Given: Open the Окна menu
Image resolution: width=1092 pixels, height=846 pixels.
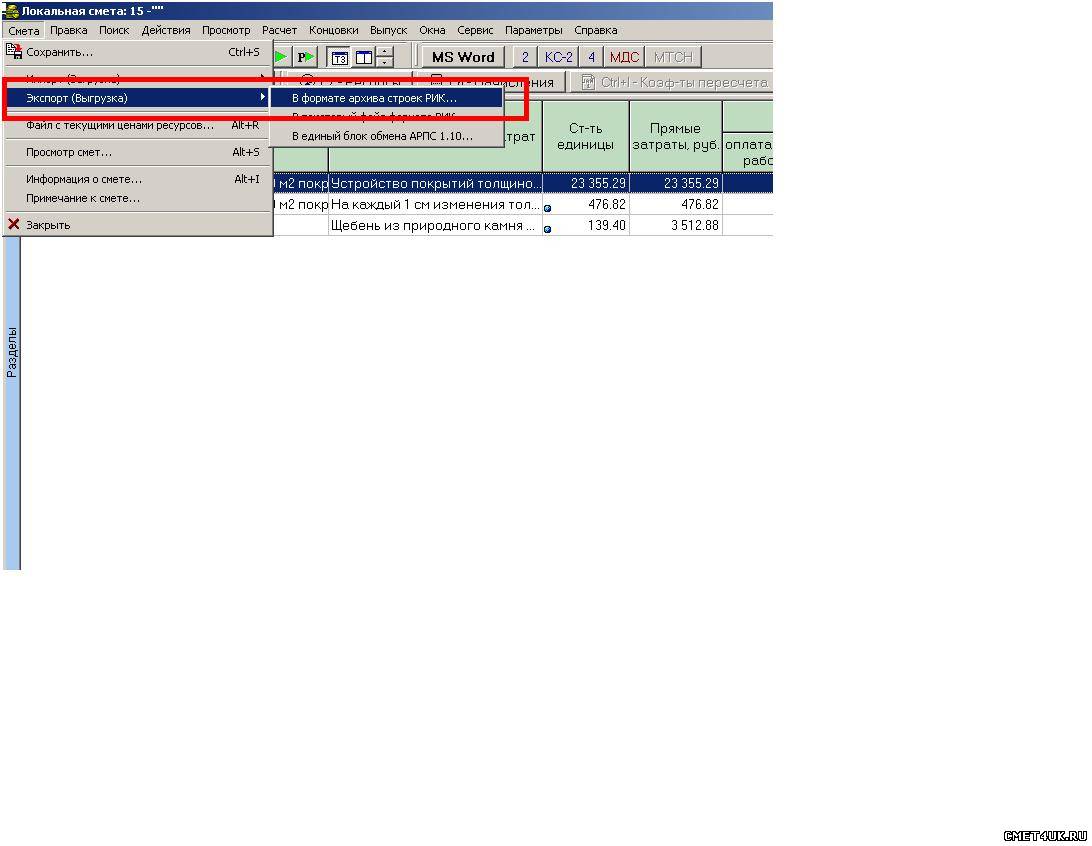Looking at the screenshot, I should point(432,30).
